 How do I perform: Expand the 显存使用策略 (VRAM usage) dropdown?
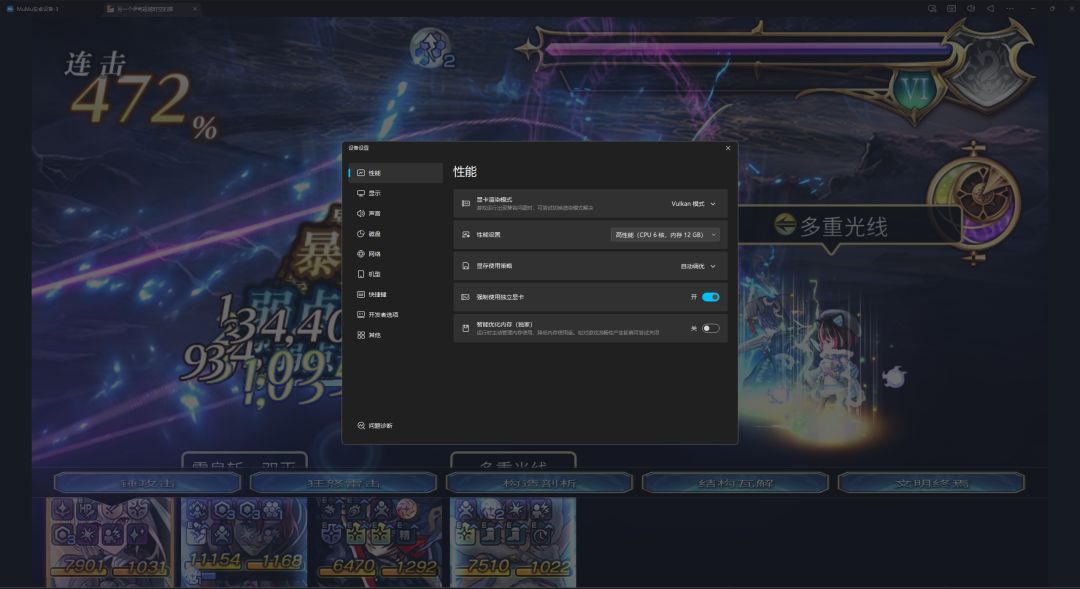(698, 267)
